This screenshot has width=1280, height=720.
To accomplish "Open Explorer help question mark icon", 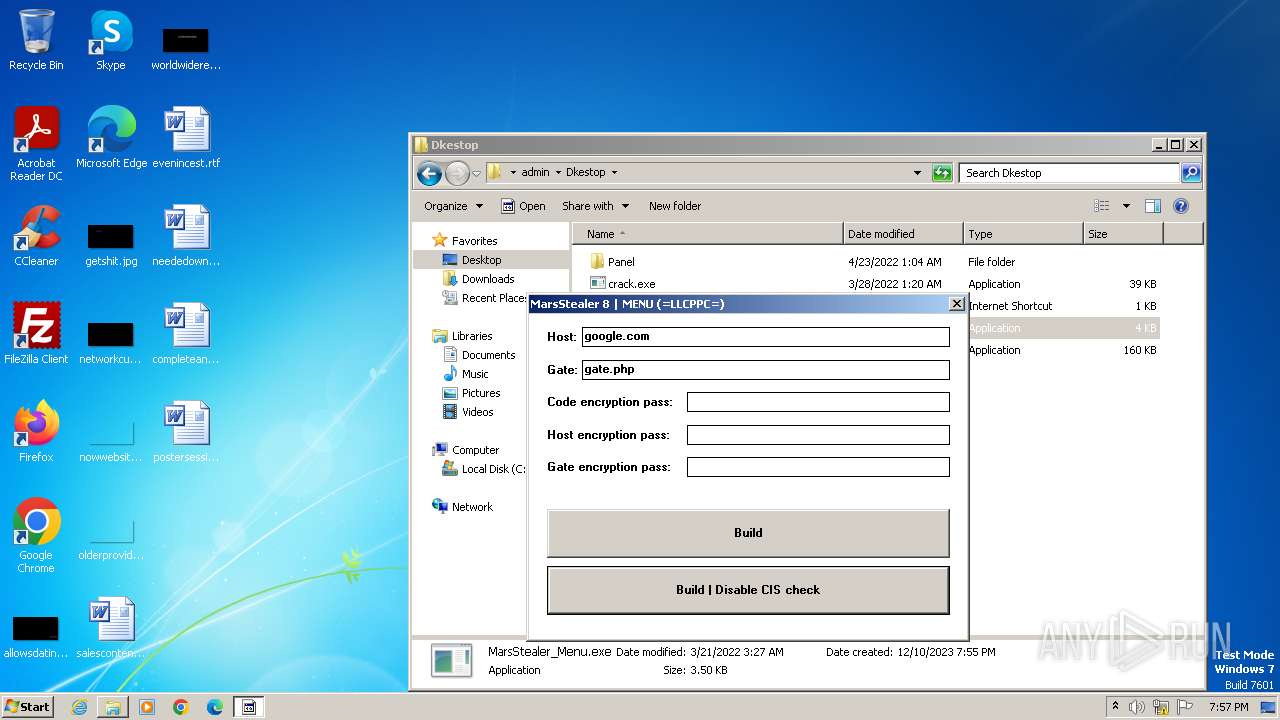I will [1180, 206].
